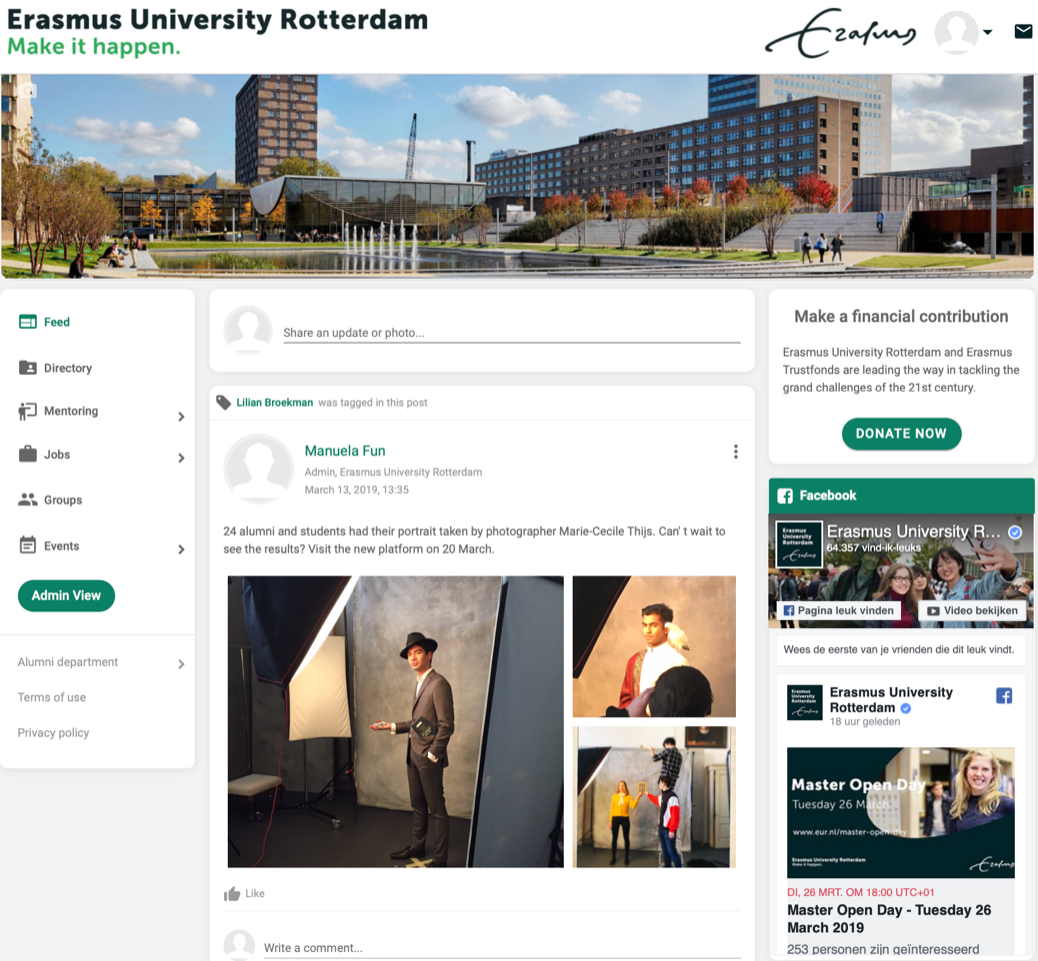This screenshot has height=961, width=1038.
Task: Click the profile avatar in the header
Action: 956,32
